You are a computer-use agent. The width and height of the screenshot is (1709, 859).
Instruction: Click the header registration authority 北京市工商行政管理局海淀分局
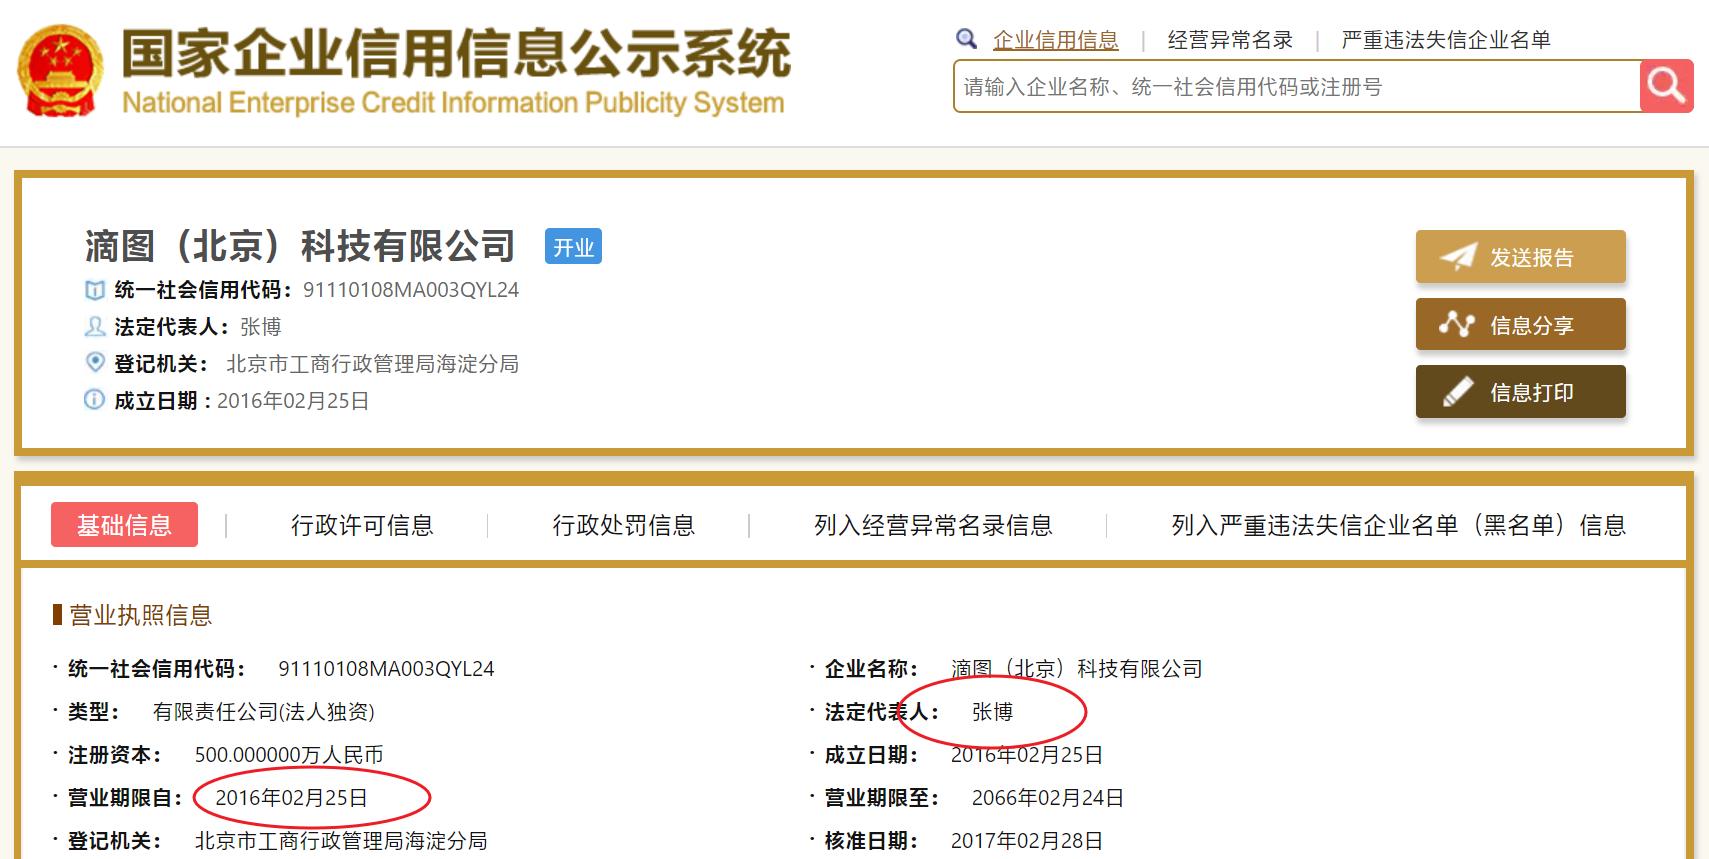point(372,364)
